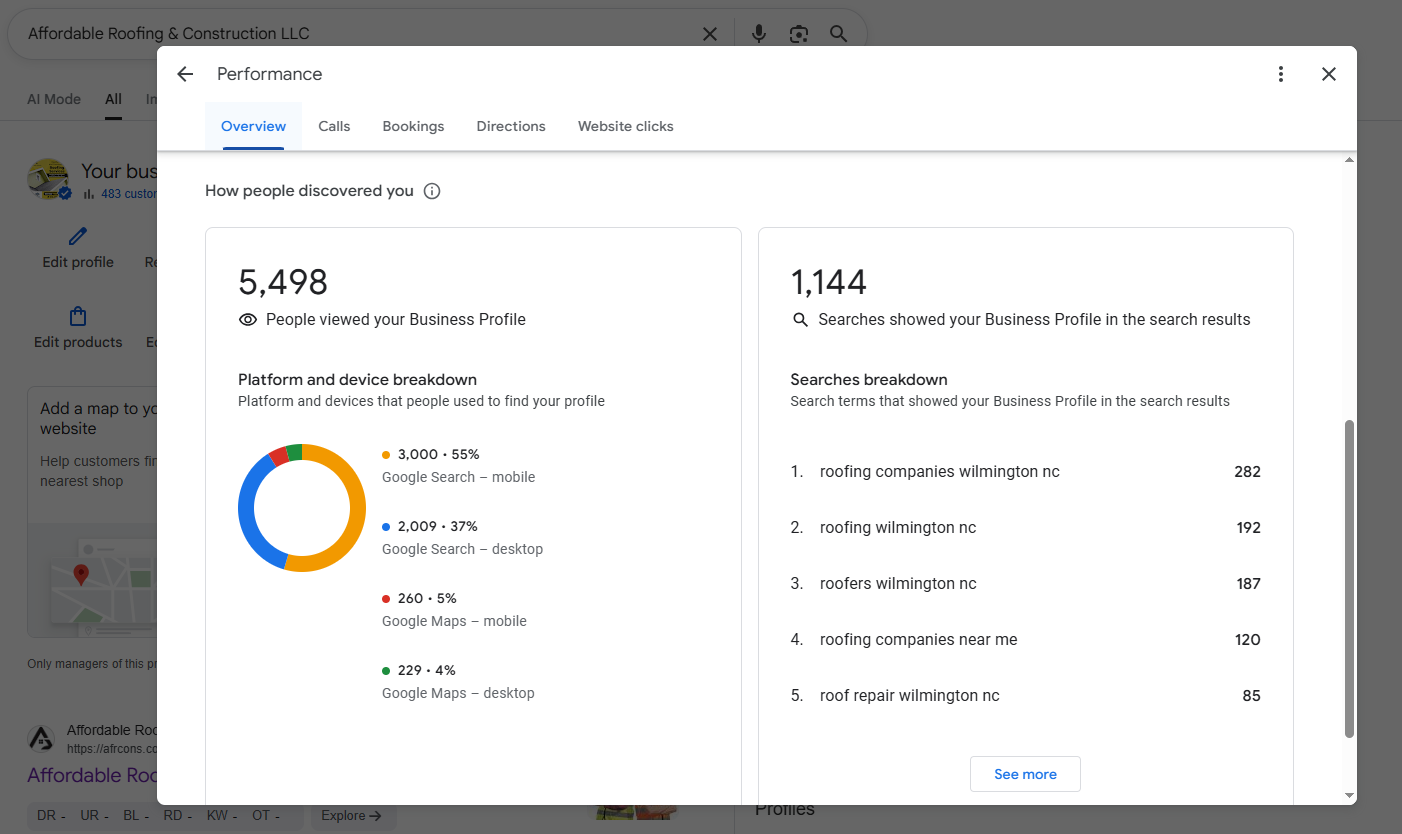
Task: Click the Google search input field
Action: tap(350, 34)
